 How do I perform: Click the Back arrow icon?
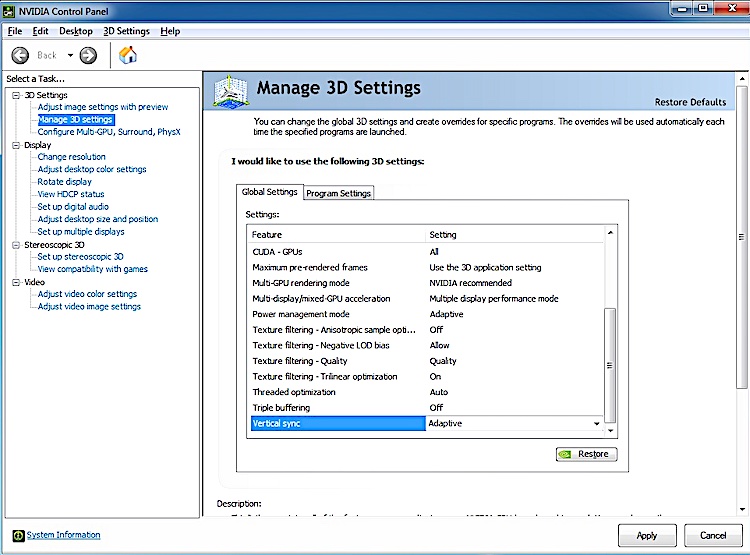(20, 56)
